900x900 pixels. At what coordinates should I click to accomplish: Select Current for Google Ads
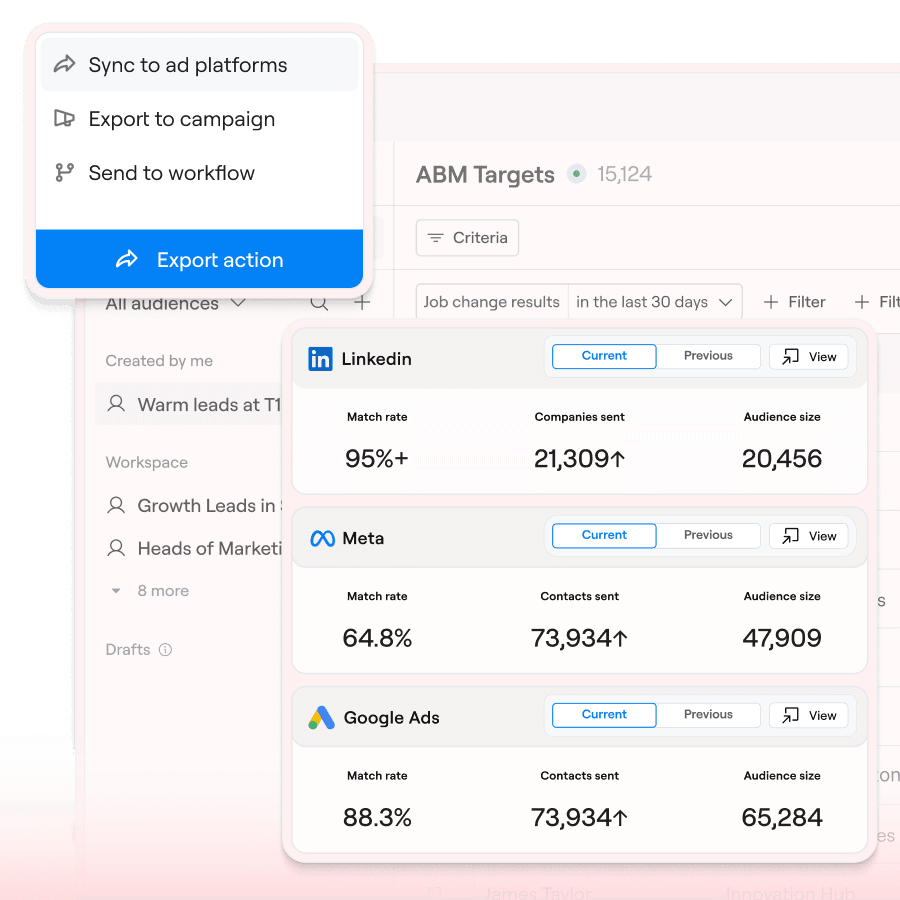pos(604,715)
